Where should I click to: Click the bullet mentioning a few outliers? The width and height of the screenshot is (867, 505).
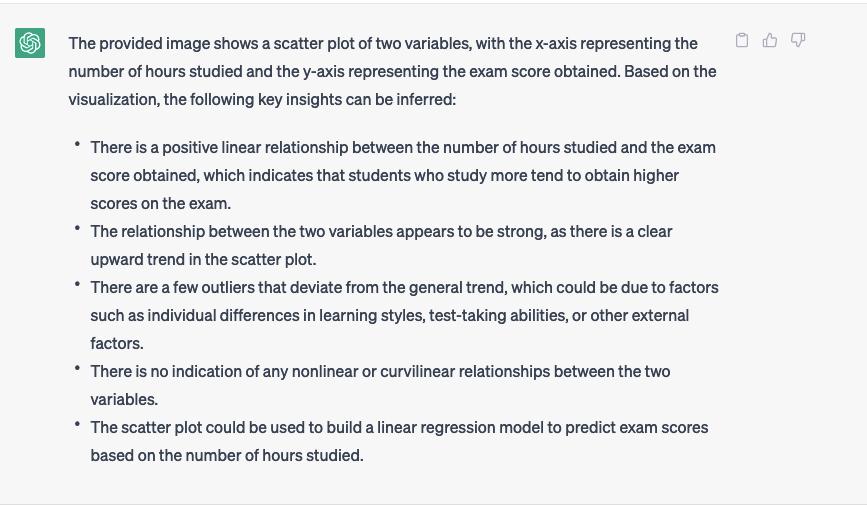pos(404,315)
